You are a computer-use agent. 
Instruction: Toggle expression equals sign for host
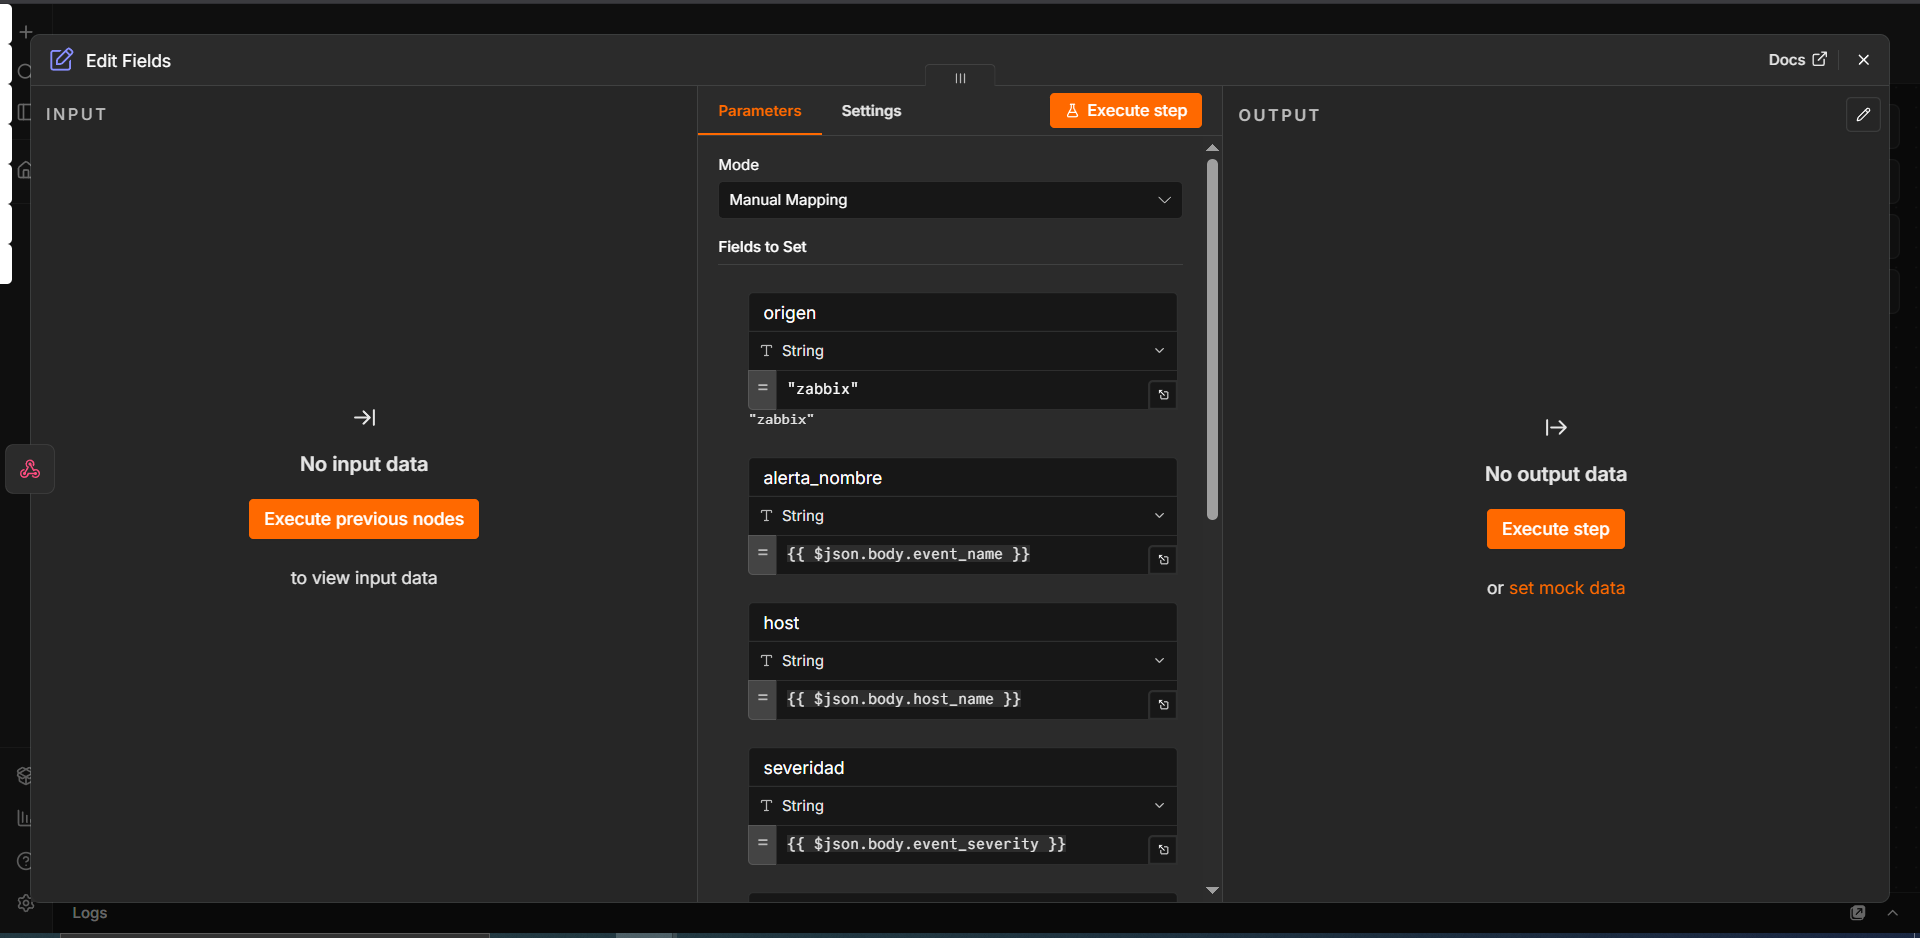[763, 699]
